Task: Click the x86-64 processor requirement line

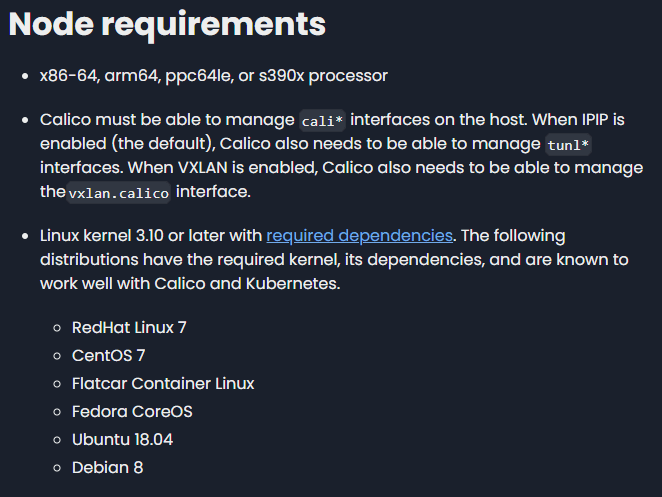Action: [213, 76]
